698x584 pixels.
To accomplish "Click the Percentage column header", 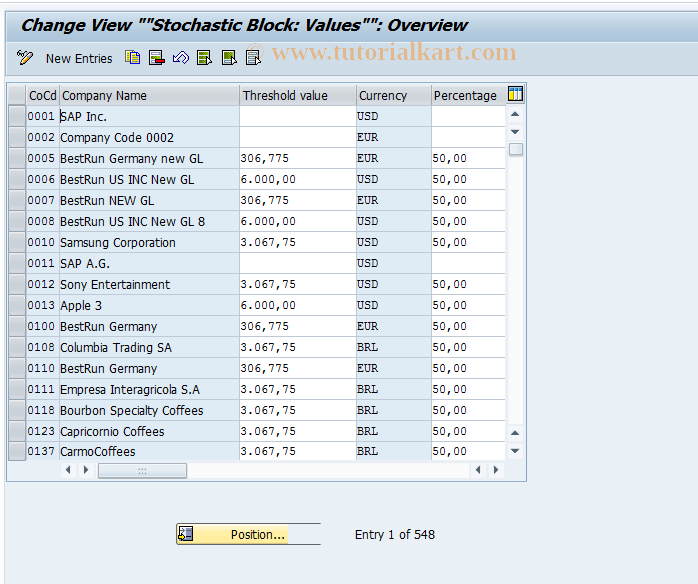I will coord(468,95).
